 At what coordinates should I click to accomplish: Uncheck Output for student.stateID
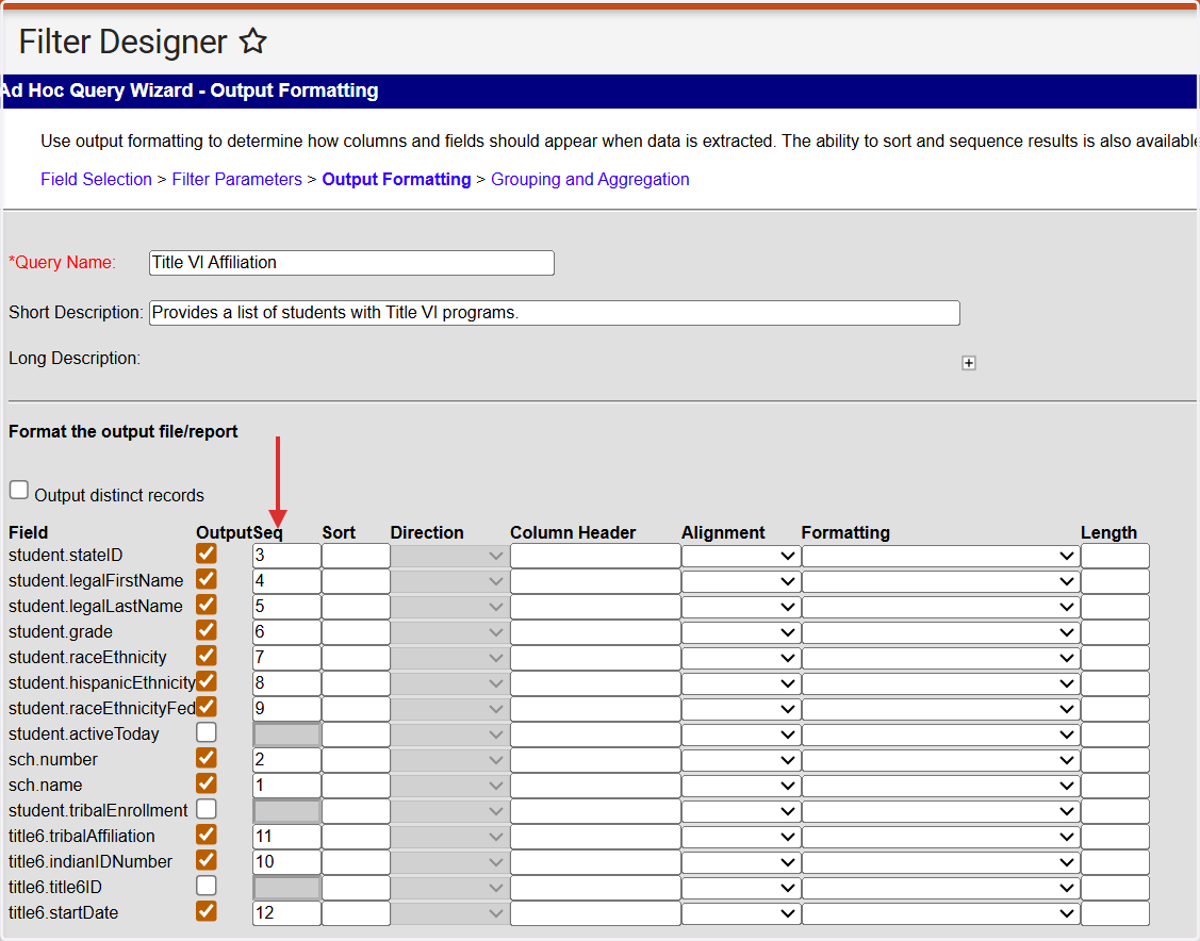tap(207, 553)
